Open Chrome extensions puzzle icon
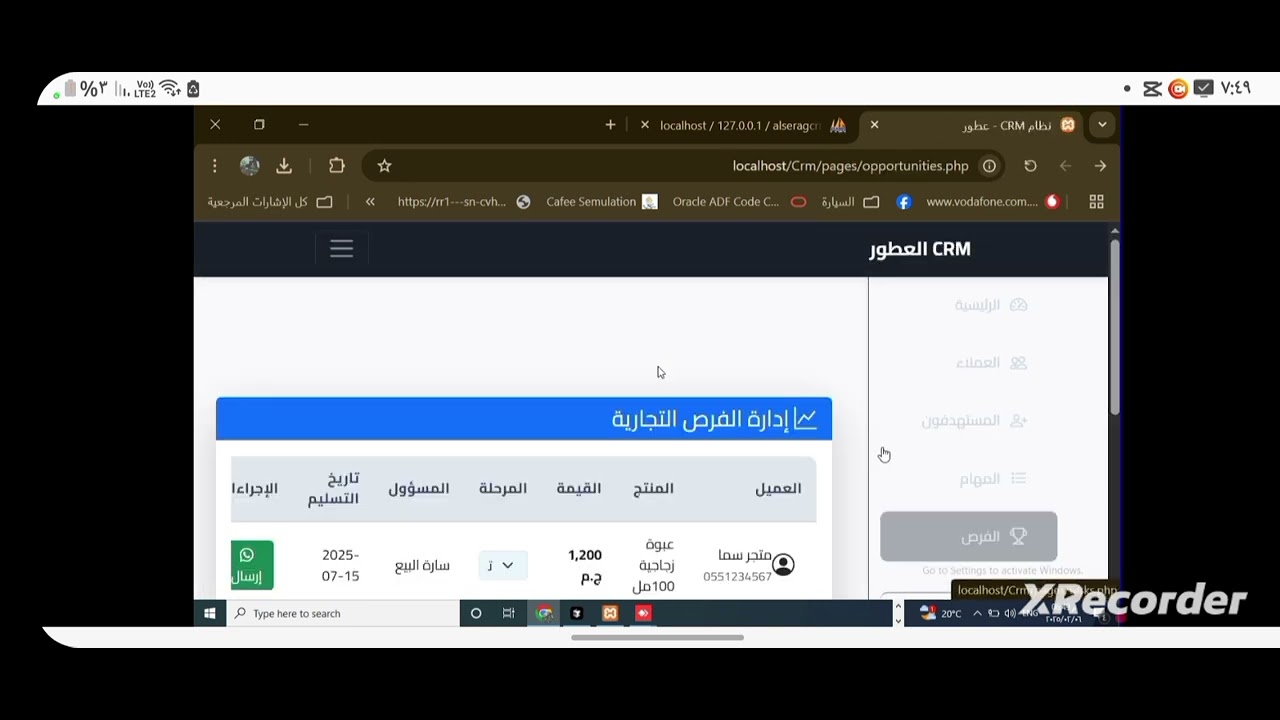Viewport: 1280px width, 720px height. [x=336, y=166]
